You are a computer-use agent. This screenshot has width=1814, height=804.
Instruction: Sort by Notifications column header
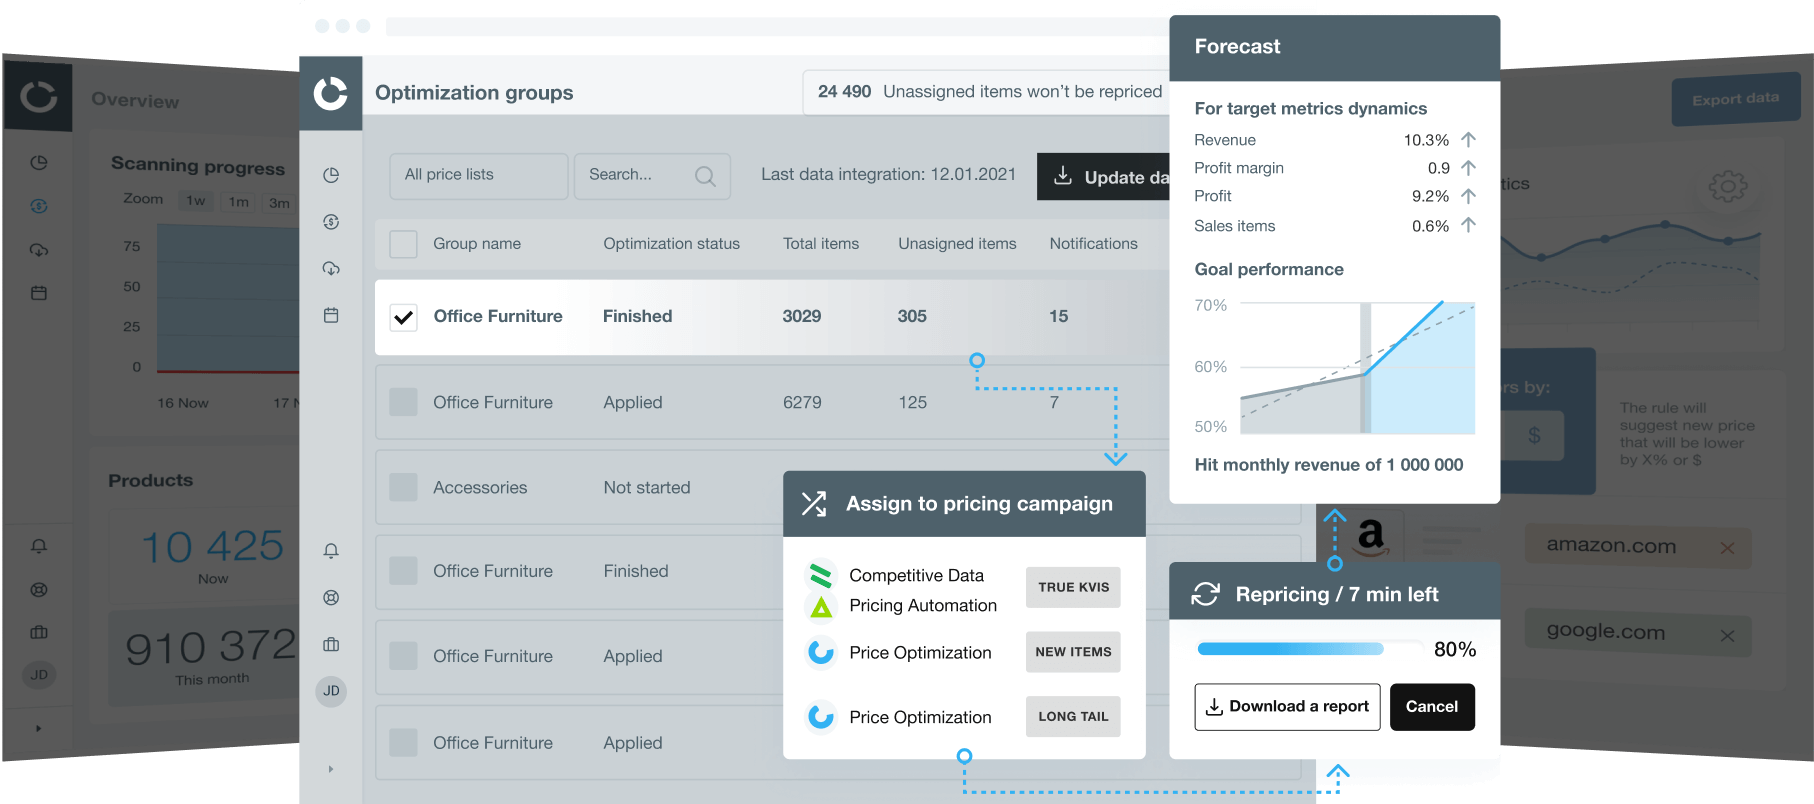1093,244
